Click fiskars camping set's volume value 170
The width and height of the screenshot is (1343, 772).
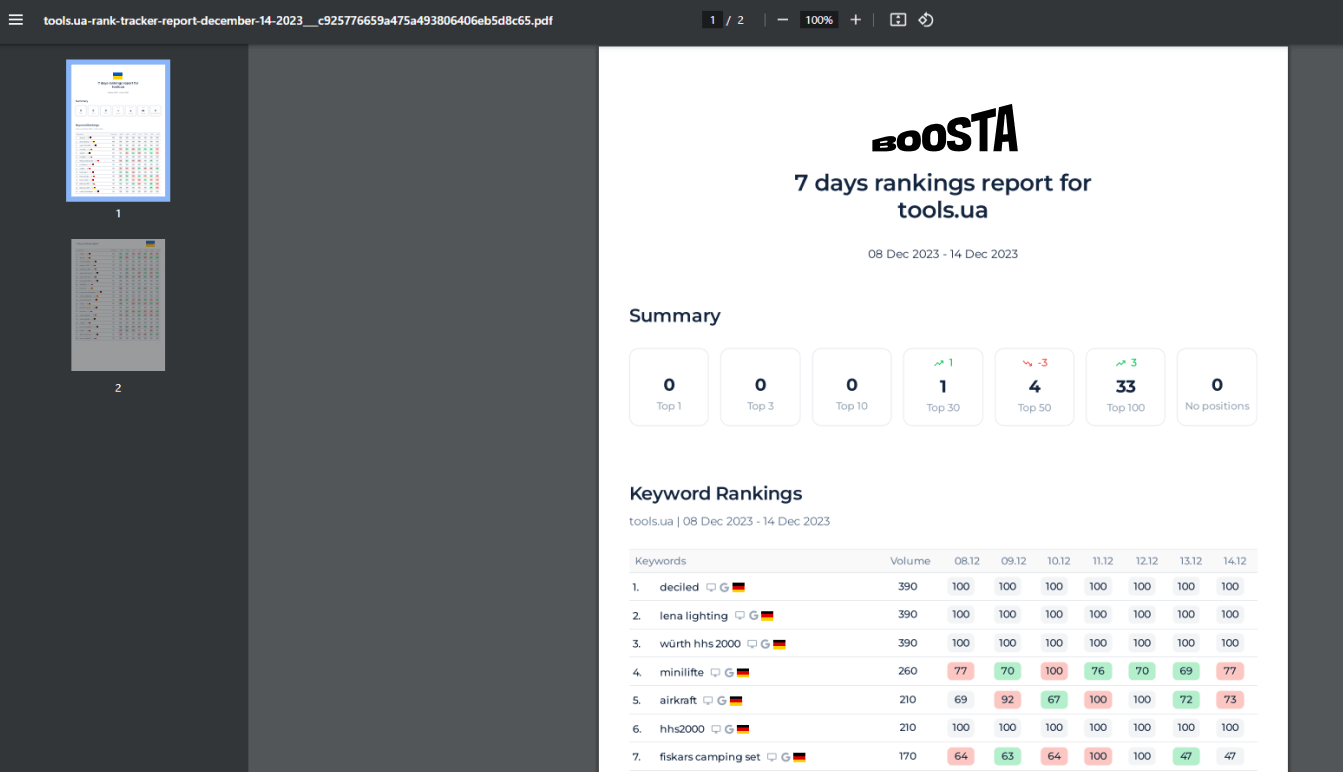pyautogui.click(x=907, y=757)
